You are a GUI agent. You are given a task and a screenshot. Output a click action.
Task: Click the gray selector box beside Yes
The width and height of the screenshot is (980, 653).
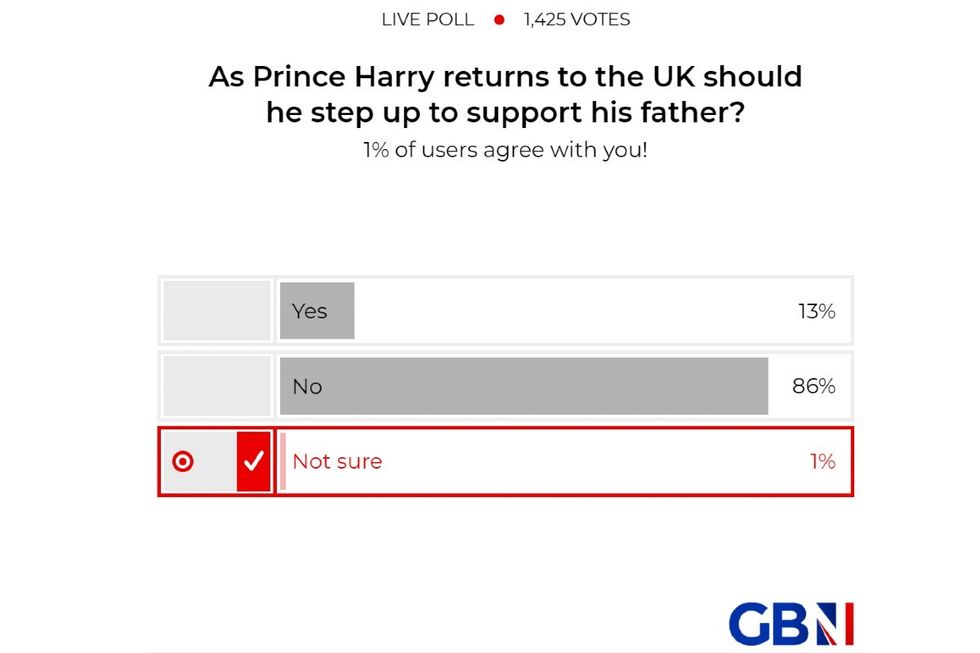click(x=216, y=310)
